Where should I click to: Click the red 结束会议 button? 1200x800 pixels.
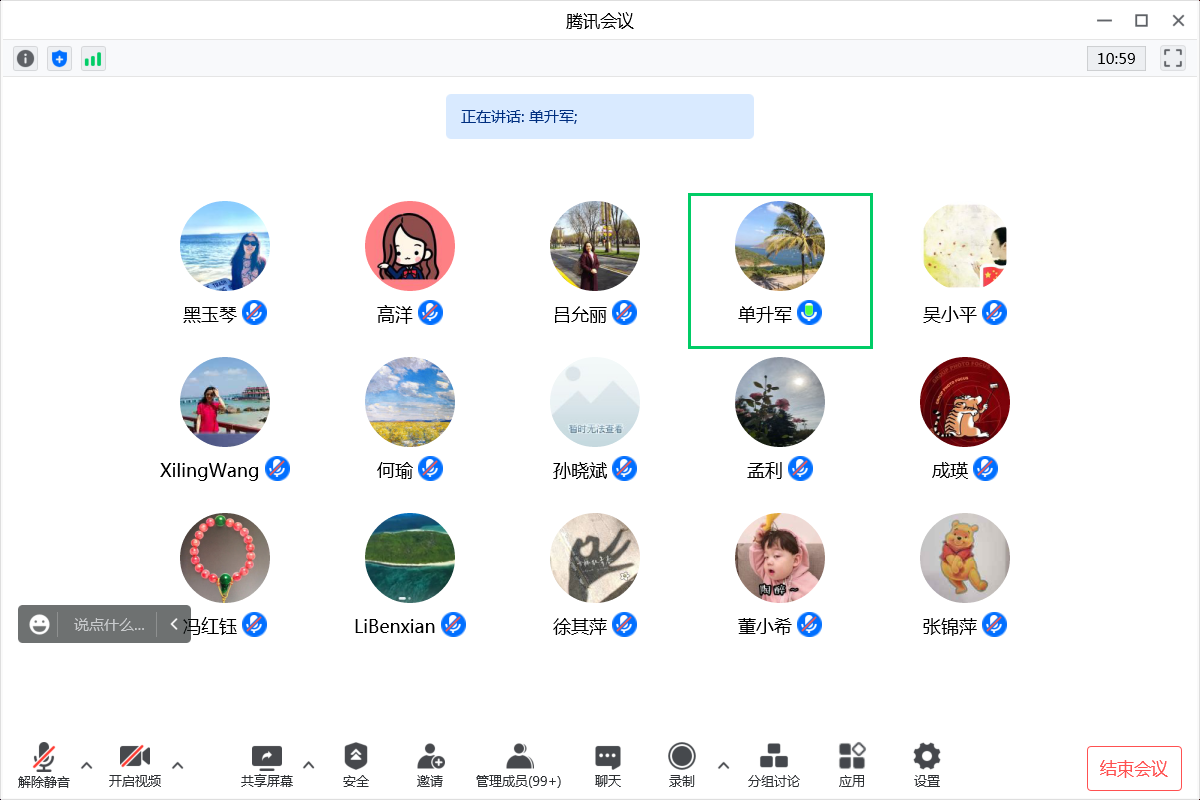(x=1134, y=768)
